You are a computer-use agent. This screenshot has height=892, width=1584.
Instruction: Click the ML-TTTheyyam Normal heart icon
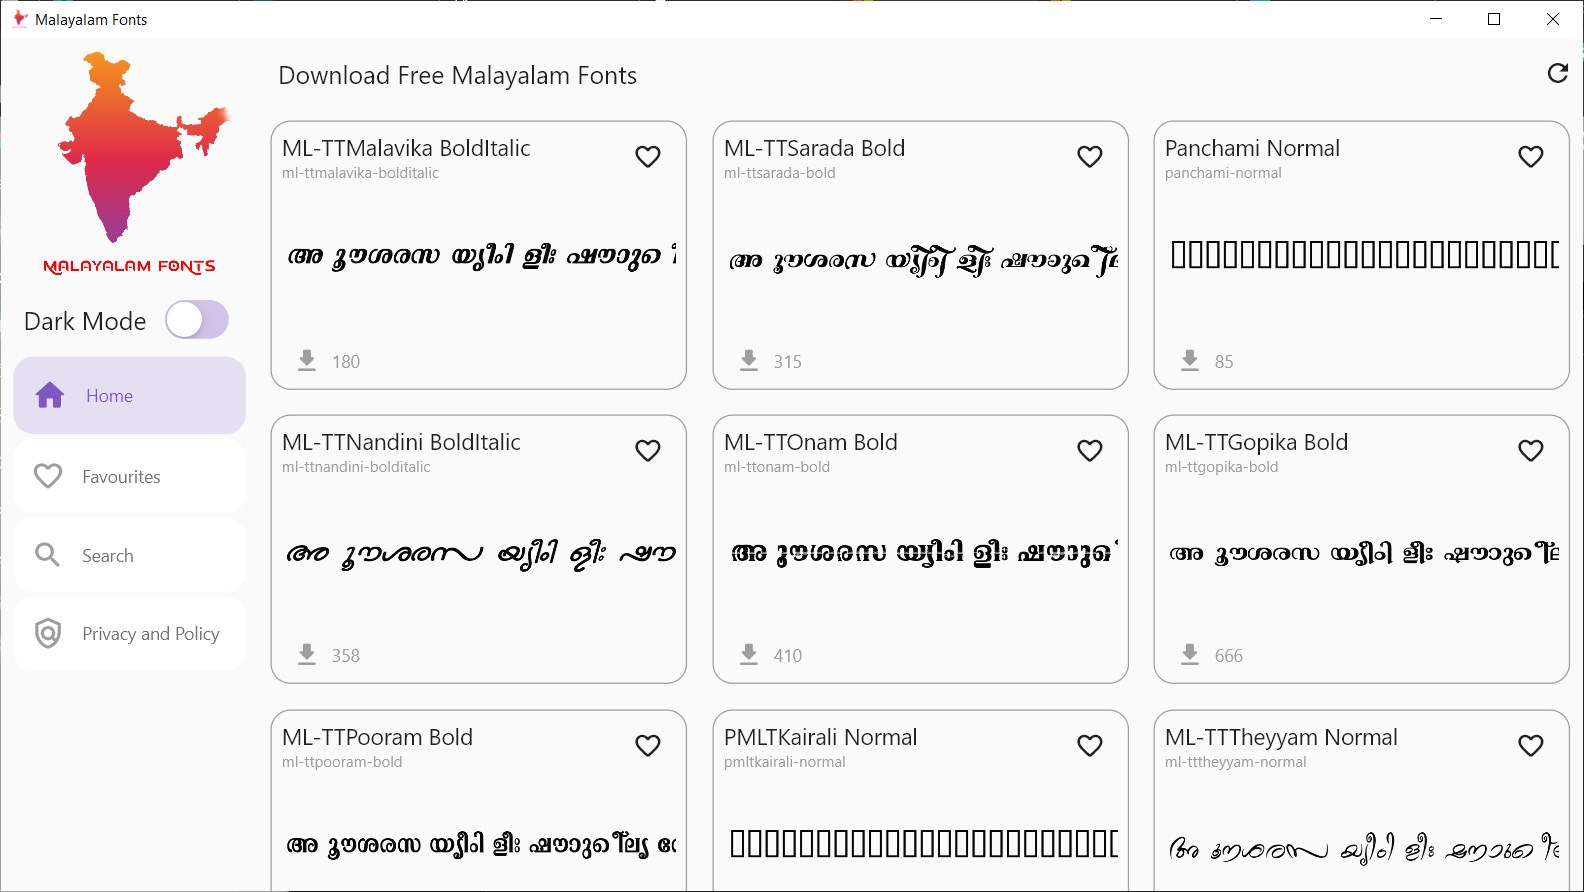pyautogui.click(x=1530, y=745)
